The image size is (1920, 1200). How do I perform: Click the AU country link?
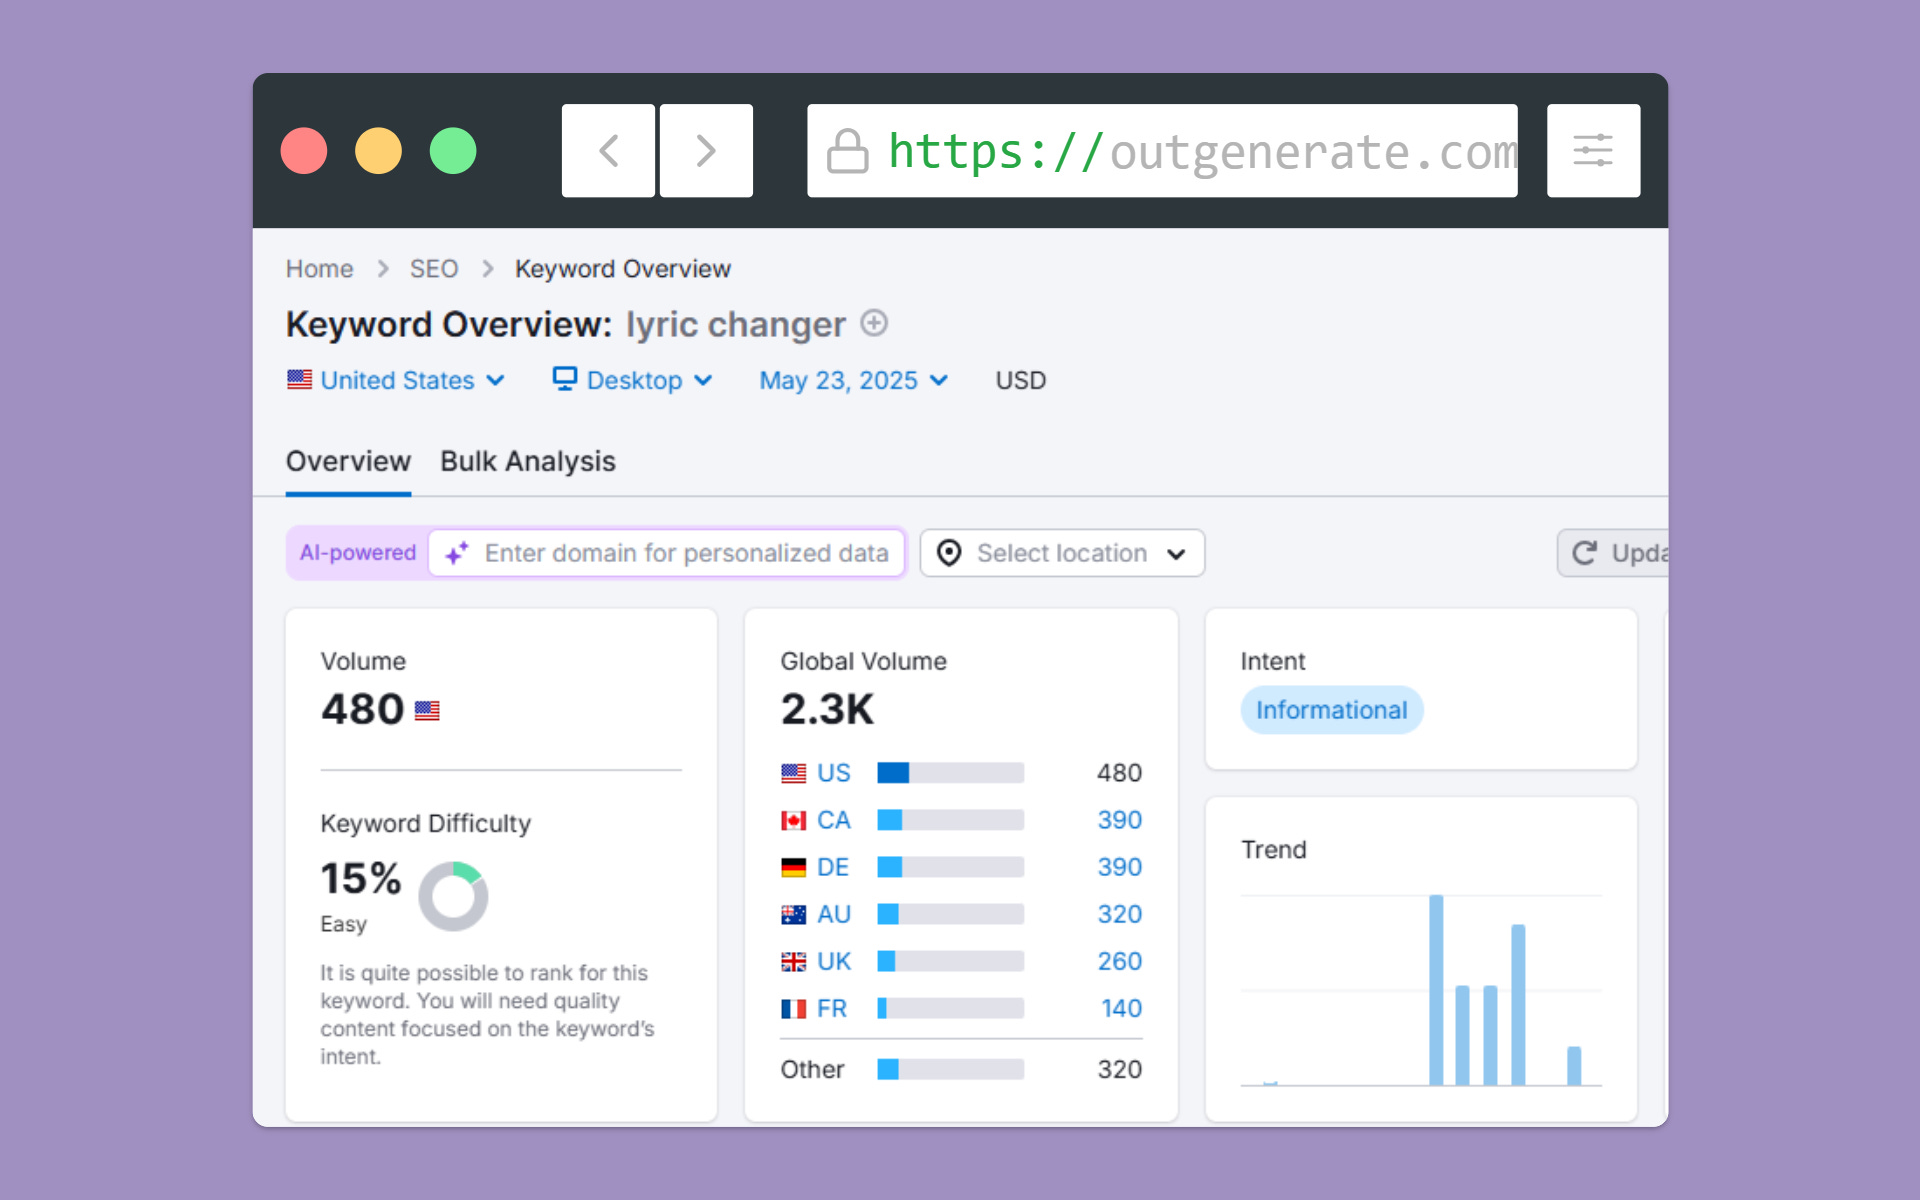pyautogui.click(x=834, y=914)
